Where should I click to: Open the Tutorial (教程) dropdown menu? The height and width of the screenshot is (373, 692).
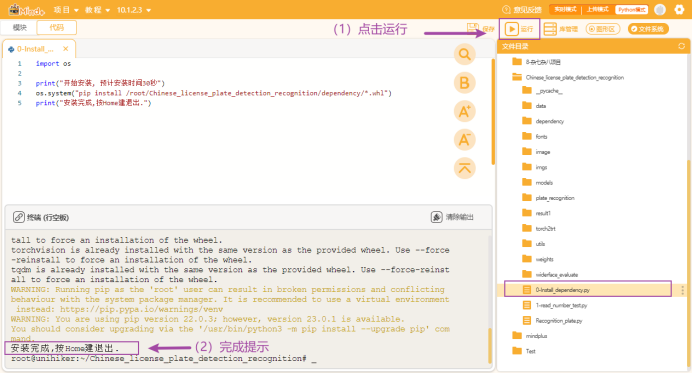click(97, 10)
